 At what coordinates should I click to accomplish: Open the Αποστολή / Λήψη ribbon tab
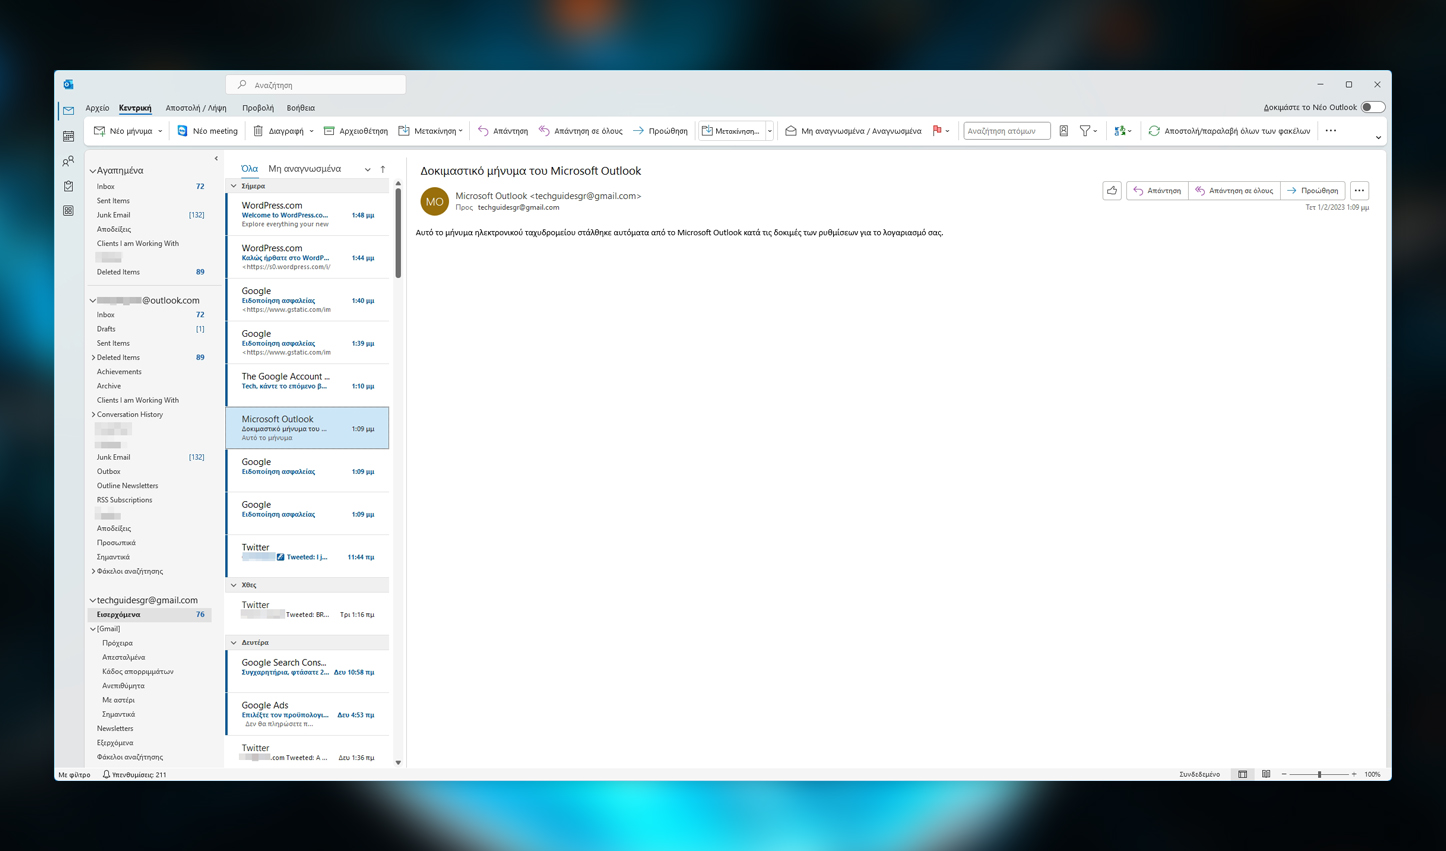pyautogui.click(x=196, y=108)
